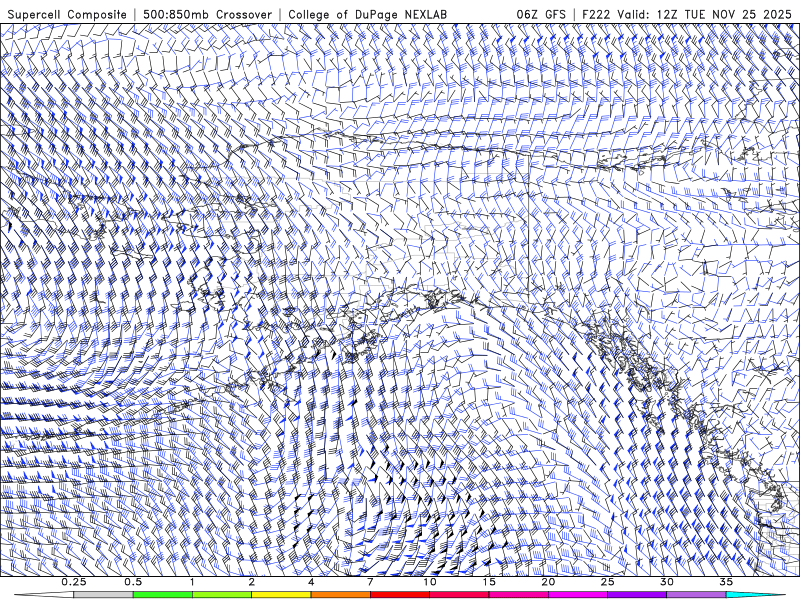The height and width of the screenshot is (600, 800).
Task: Click the '2' legend value
Action: (252, 582)
